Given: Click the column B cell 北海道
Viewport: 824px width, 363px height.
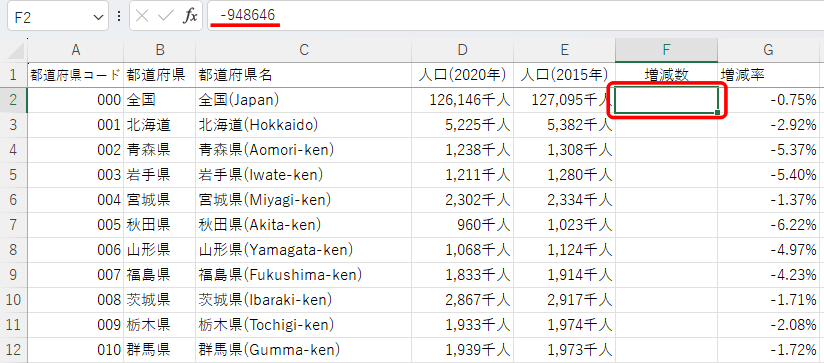Looking at the screenshot, I should tap(160, 125).
